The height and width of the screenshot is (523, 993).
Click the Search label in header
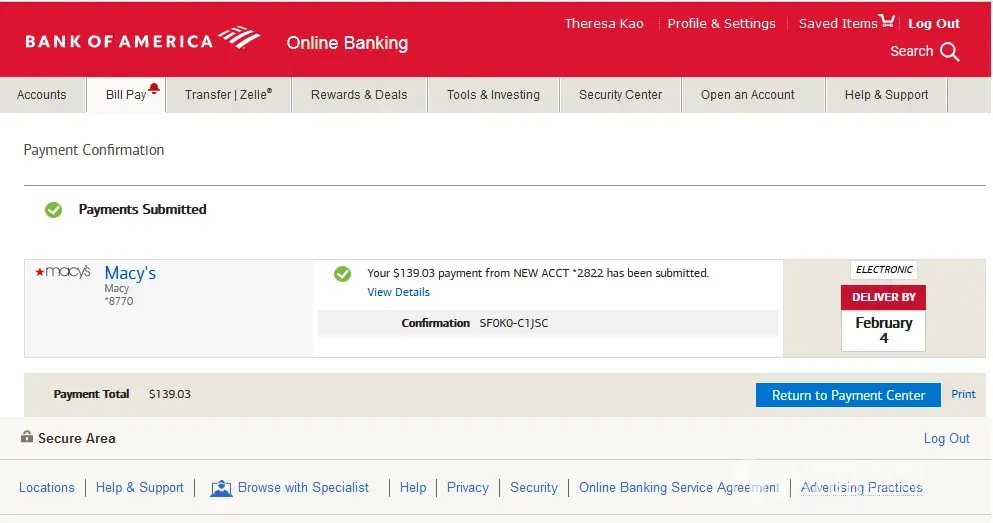click(911, 51)
